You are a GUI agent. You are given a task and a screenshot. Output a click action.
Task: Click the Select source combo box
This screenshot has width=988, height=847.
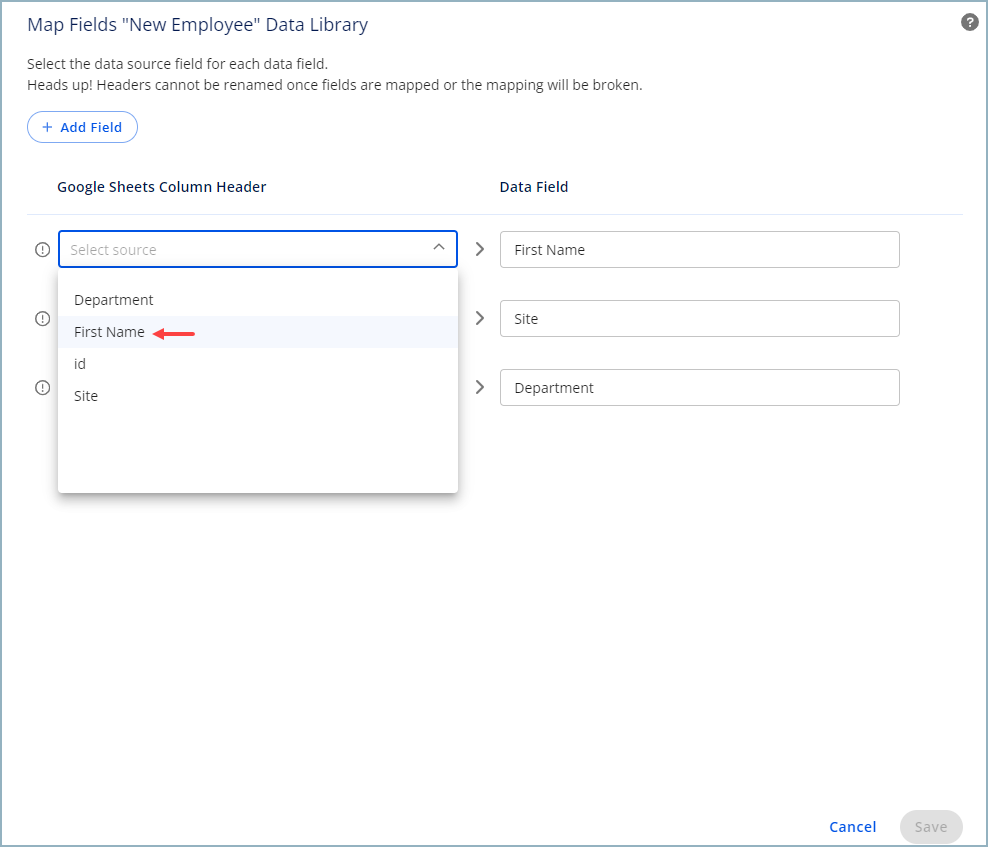[x=258, y=250]
